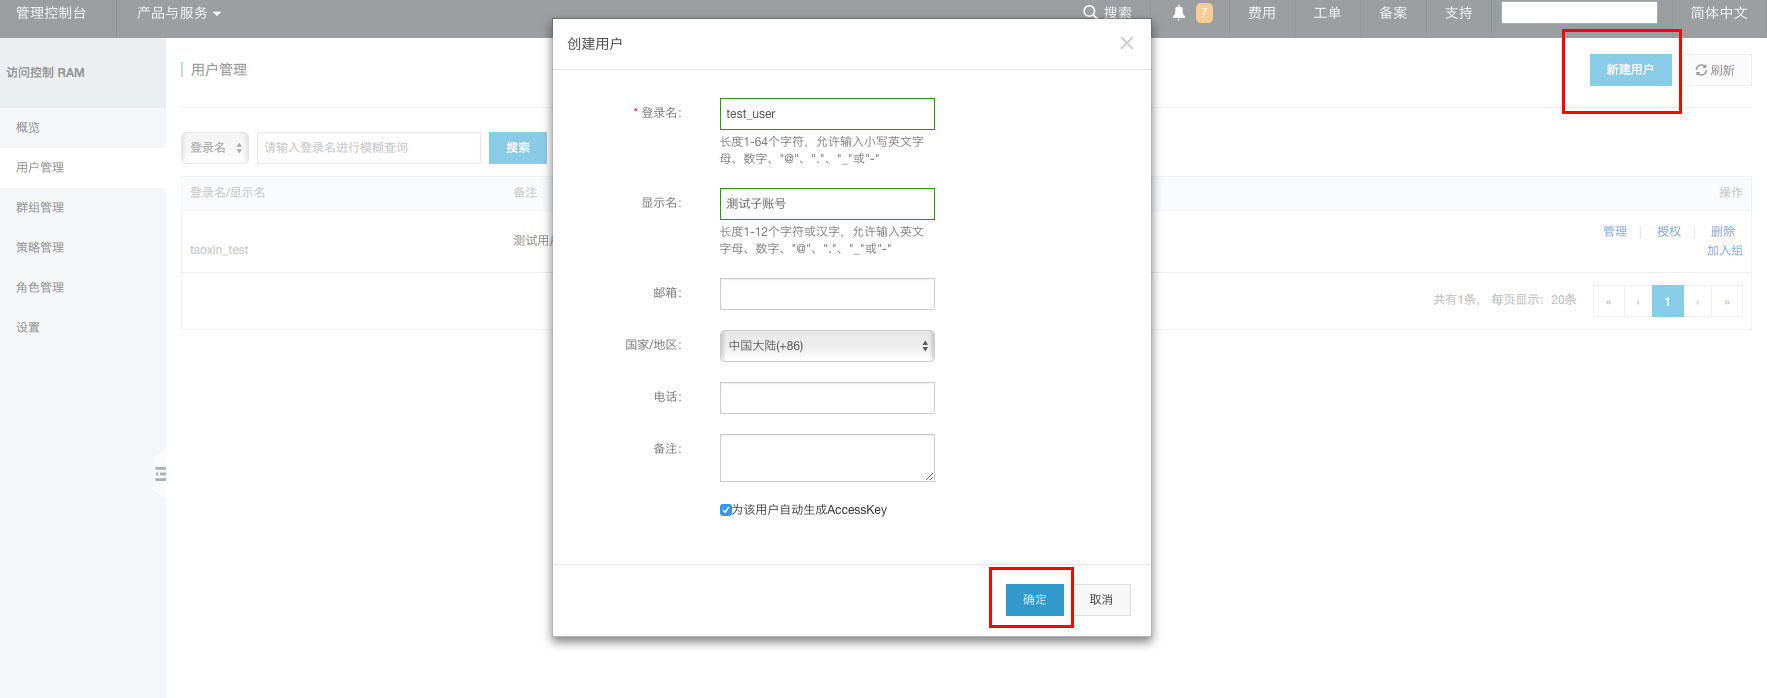Click the 登录名 input field with test_user
This screenshot has height=698, width=1767.
click(827, 114)
